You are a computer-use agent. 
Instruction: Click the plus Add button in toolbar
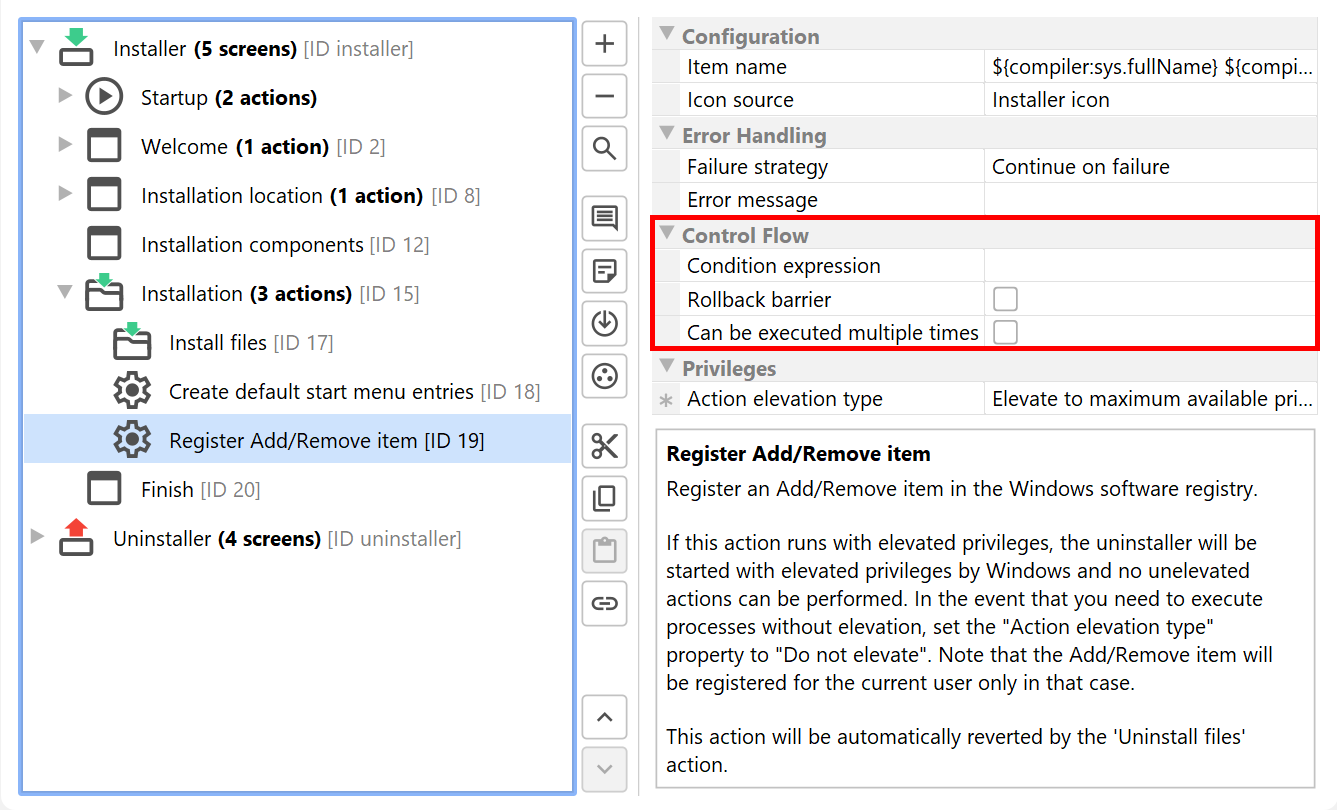tap(604, 44)
